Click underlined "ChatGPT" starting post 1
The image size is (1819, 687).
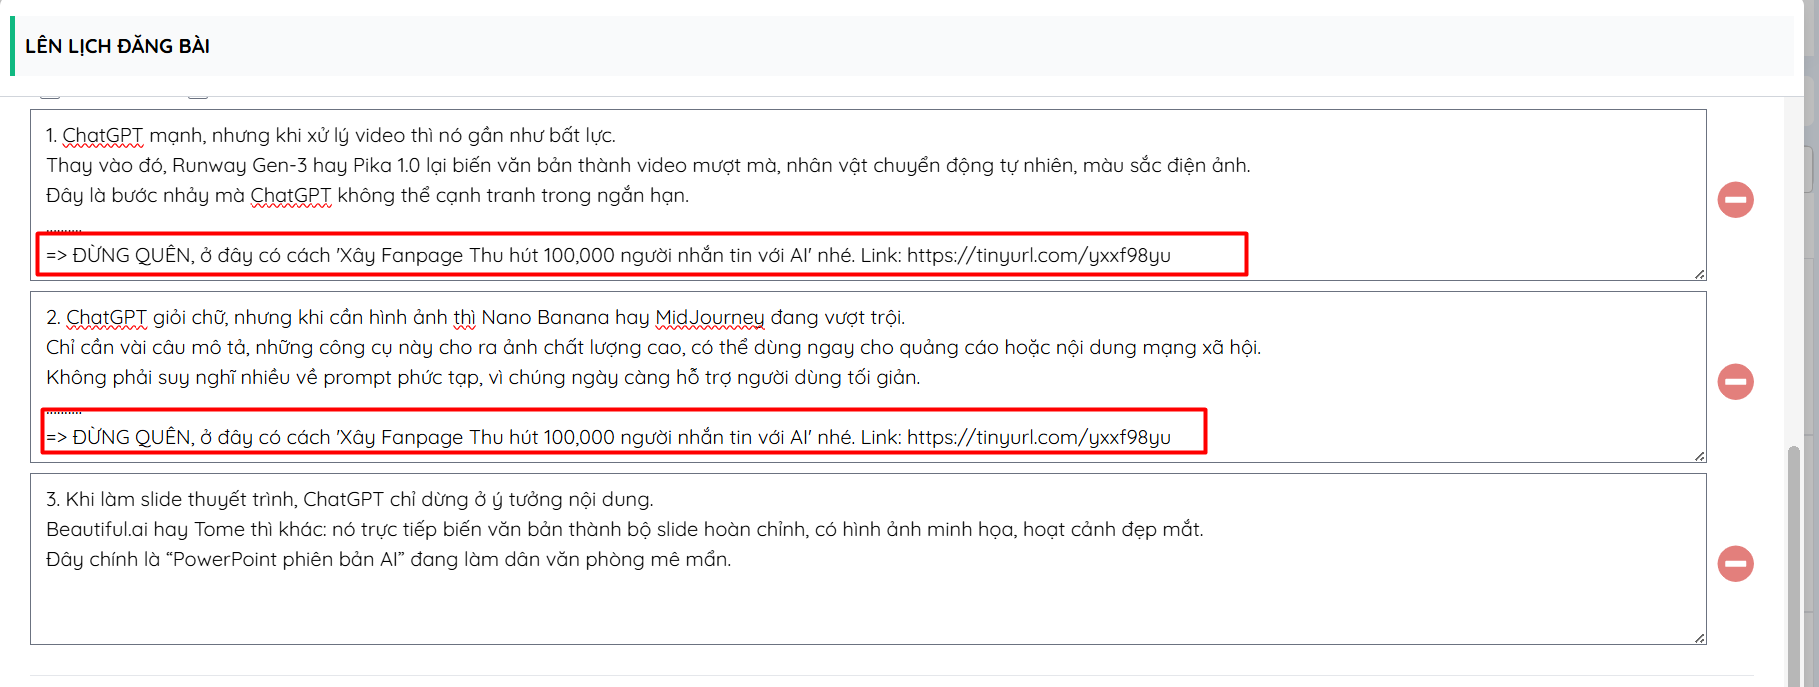click(102, 136)
